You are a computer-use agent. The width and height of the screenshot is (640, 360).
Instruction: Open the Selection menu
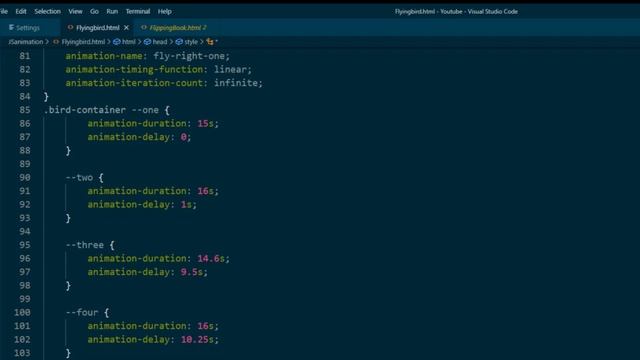[47, 11]
